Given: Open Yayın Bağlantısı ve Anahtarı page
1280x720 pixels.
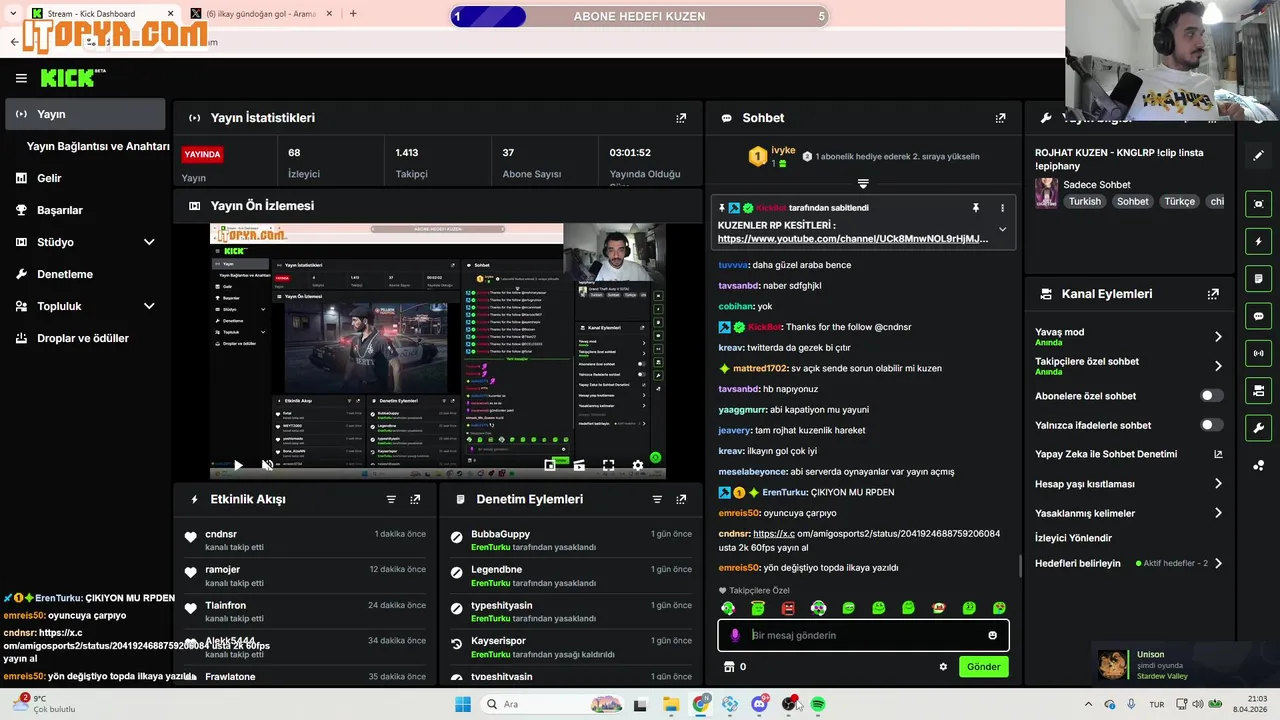Looking at the screenshot, I should [x=98, y=146].
